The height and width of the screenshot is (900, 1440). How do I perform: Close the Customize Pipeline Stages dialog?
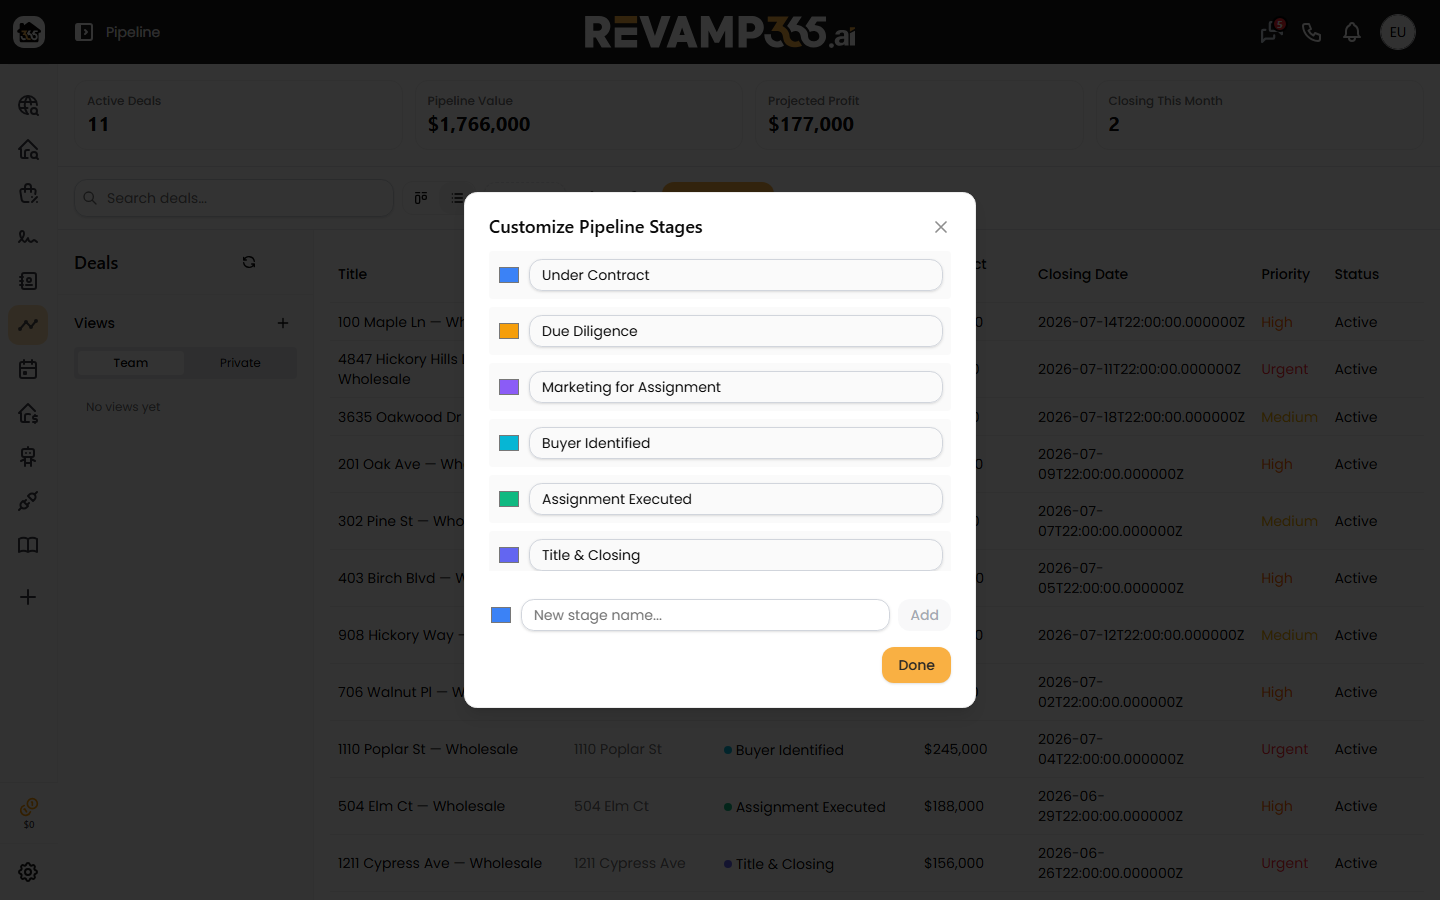pos(941,227)
